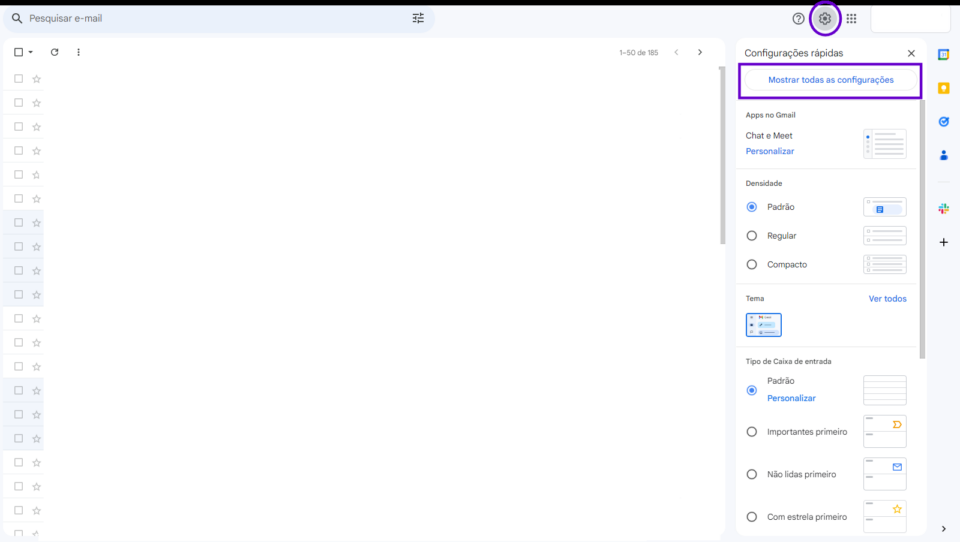The image size is (960, 542).
Task: Go to next page of emails
Action: pos(699,52)
